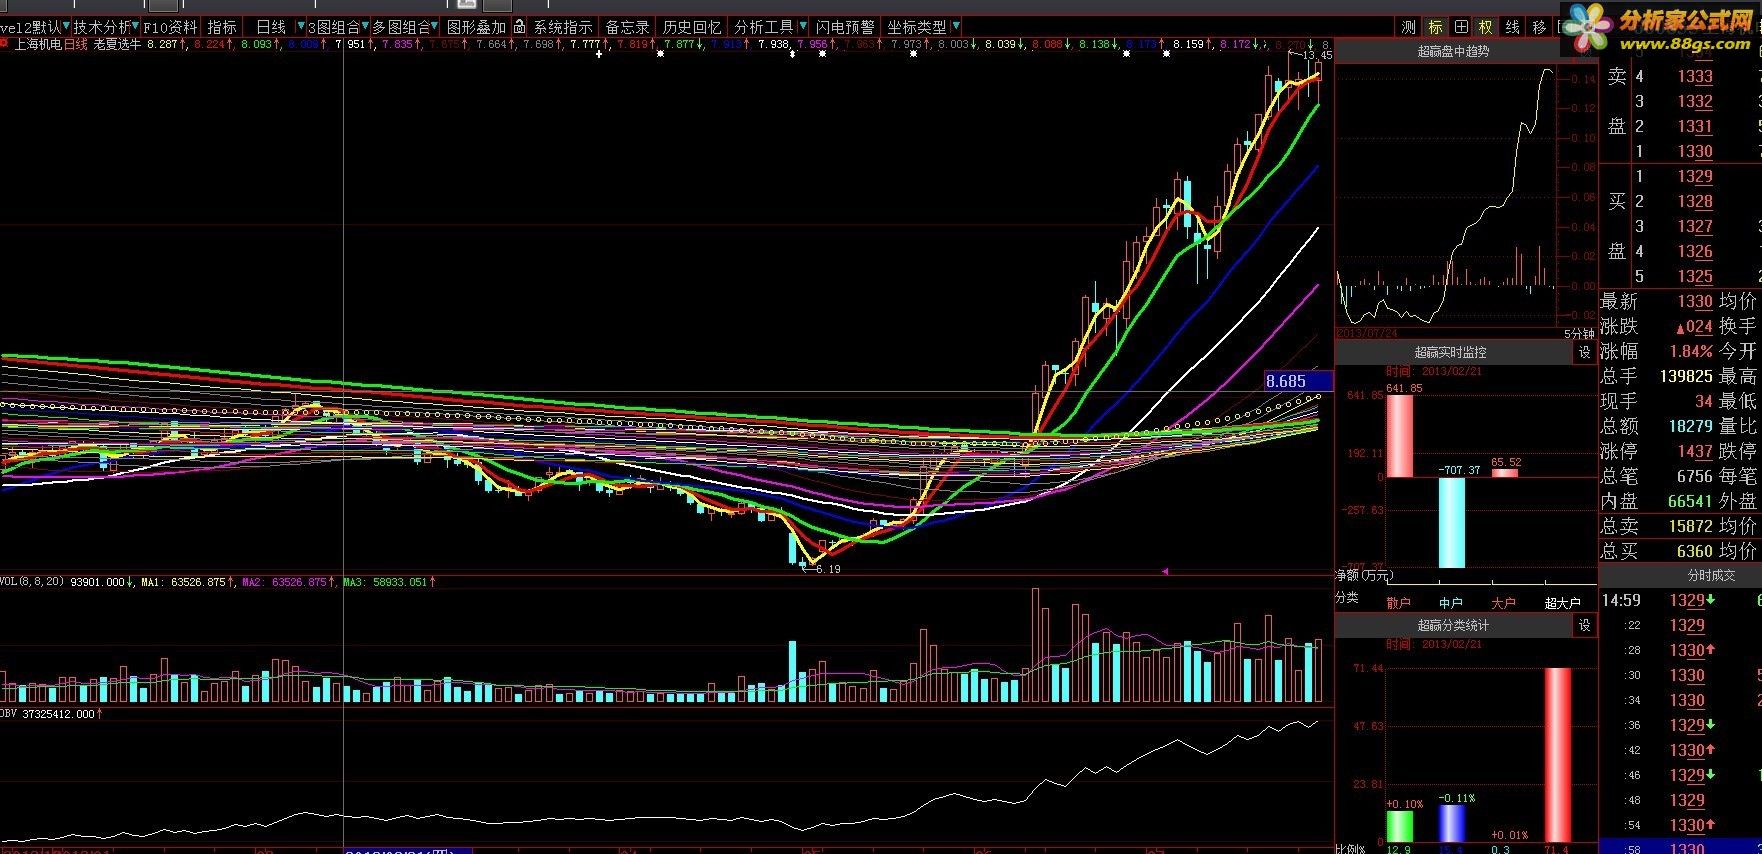This screenshot has height=854, width=1762.
Task: Open the 指标 indicator menu
Action: click(223, 27)
